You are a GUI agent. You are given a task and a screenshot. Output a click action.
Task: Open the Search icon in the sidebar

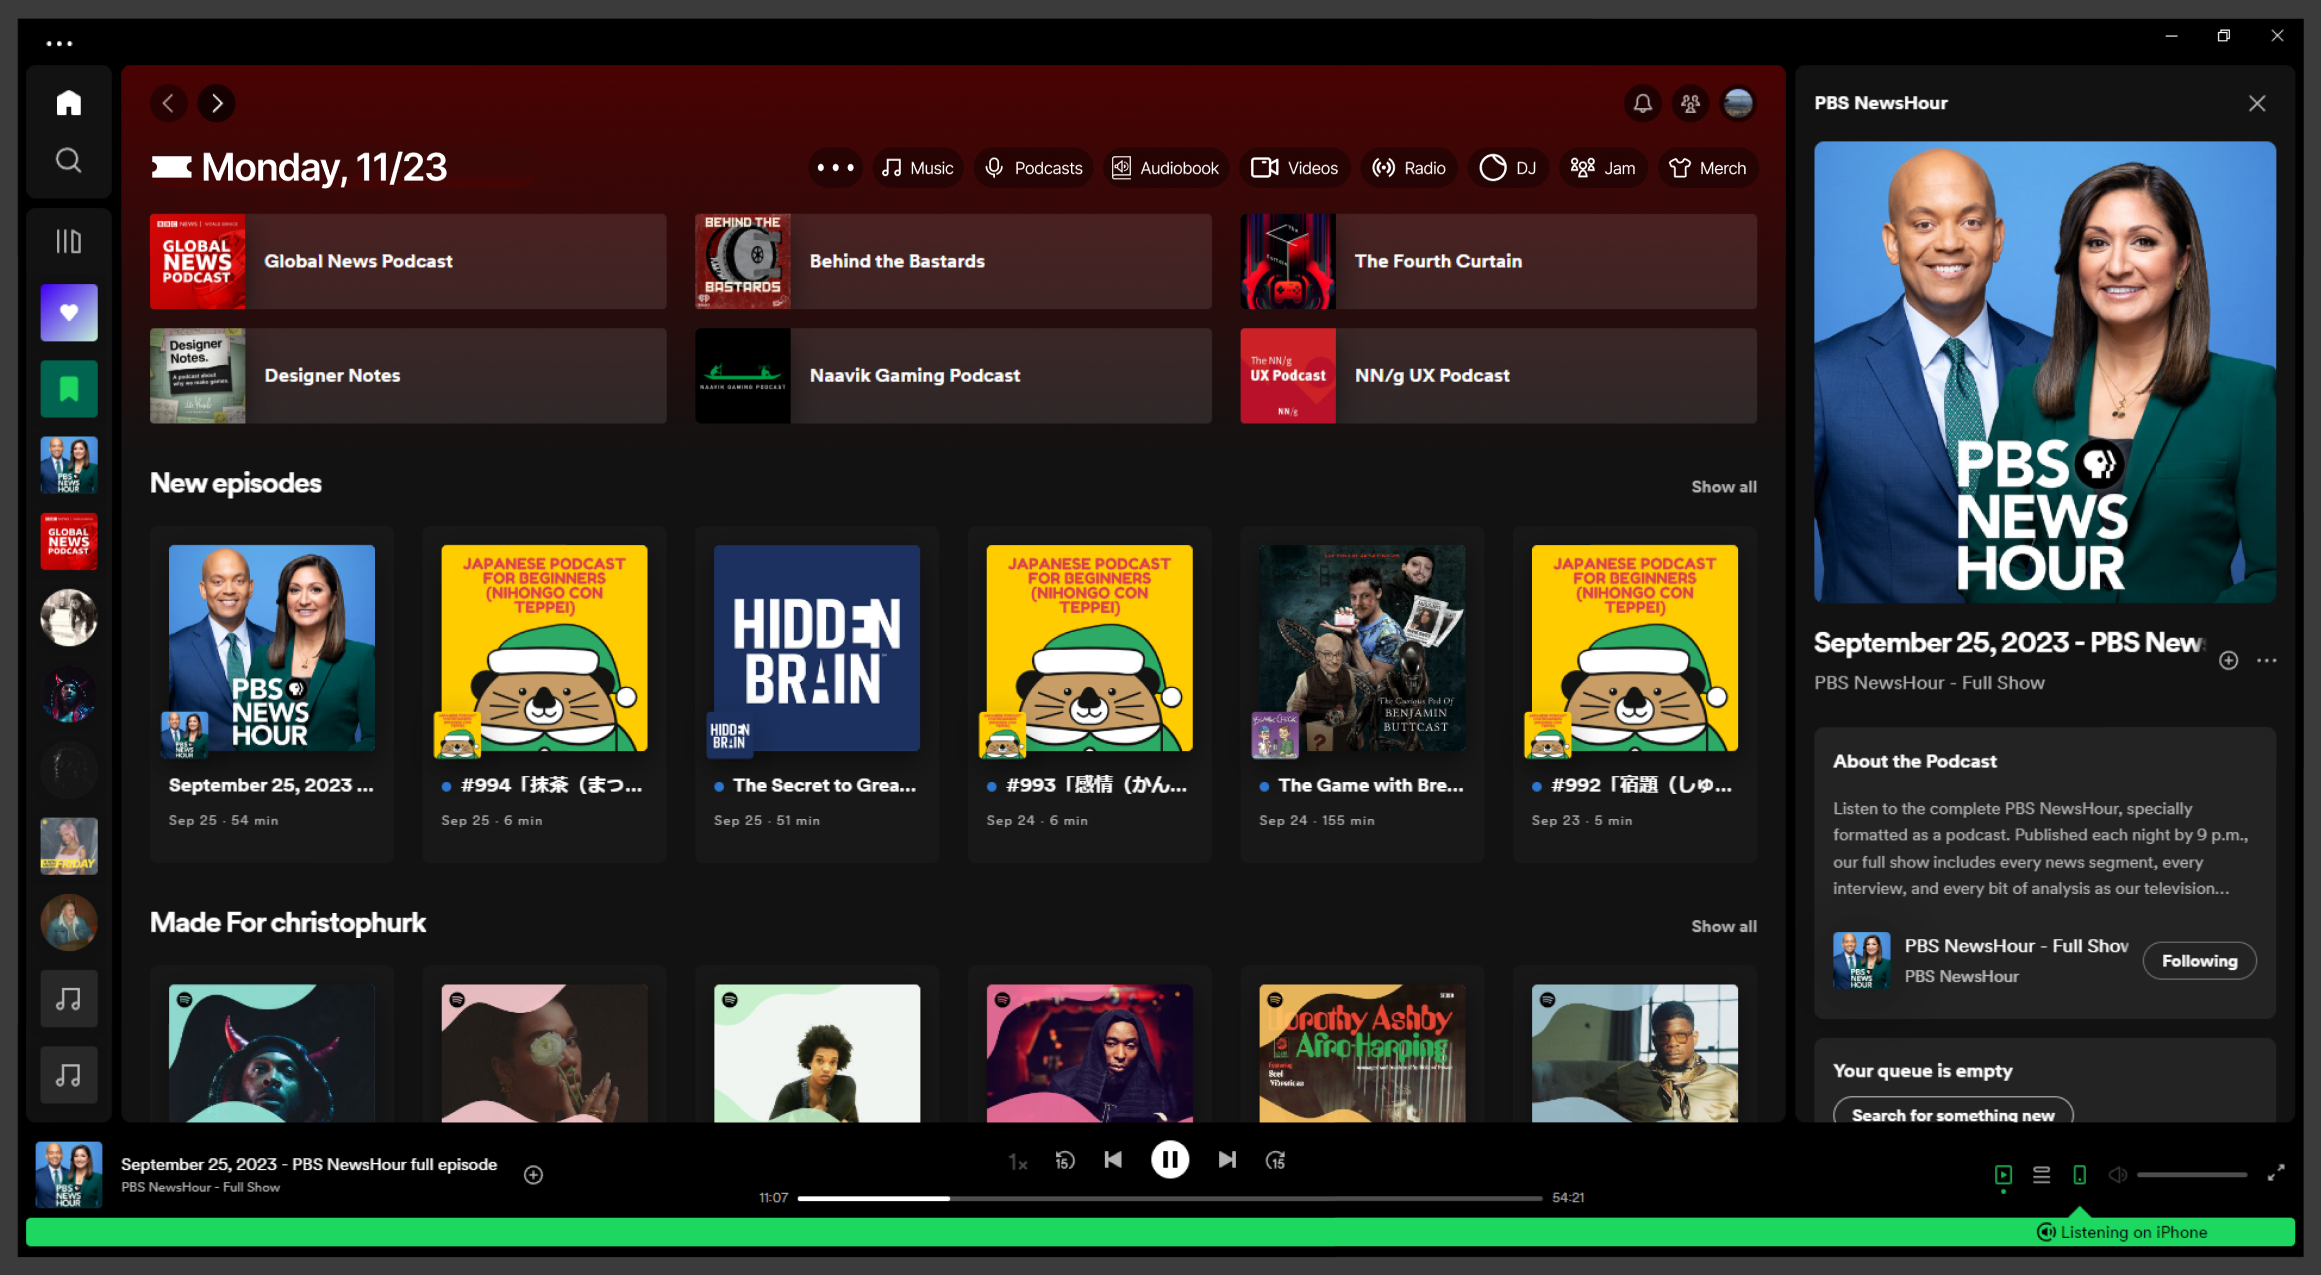(x=68, y=160)
